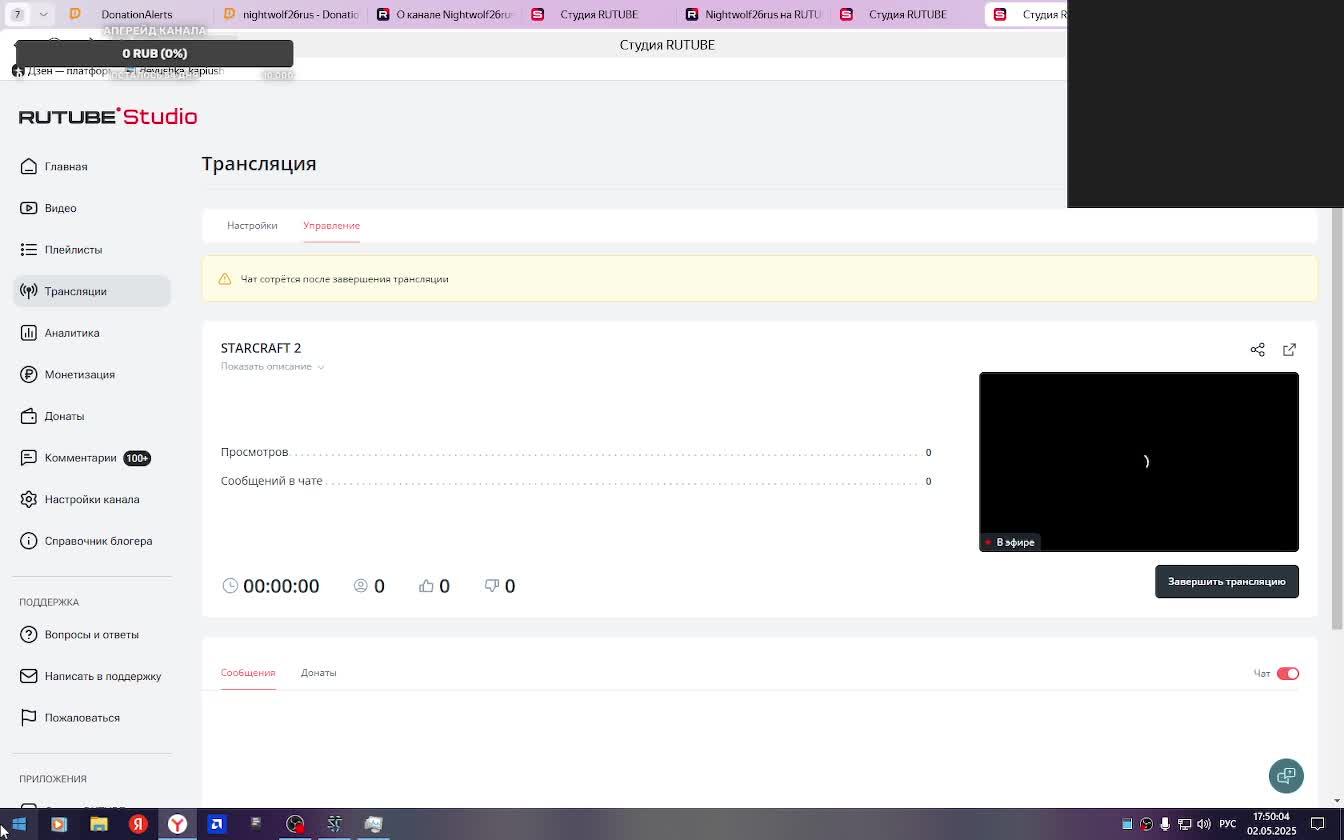
Task: Expand Показать описание under STARCRAFT 2
Action: [x=272, y=367]
